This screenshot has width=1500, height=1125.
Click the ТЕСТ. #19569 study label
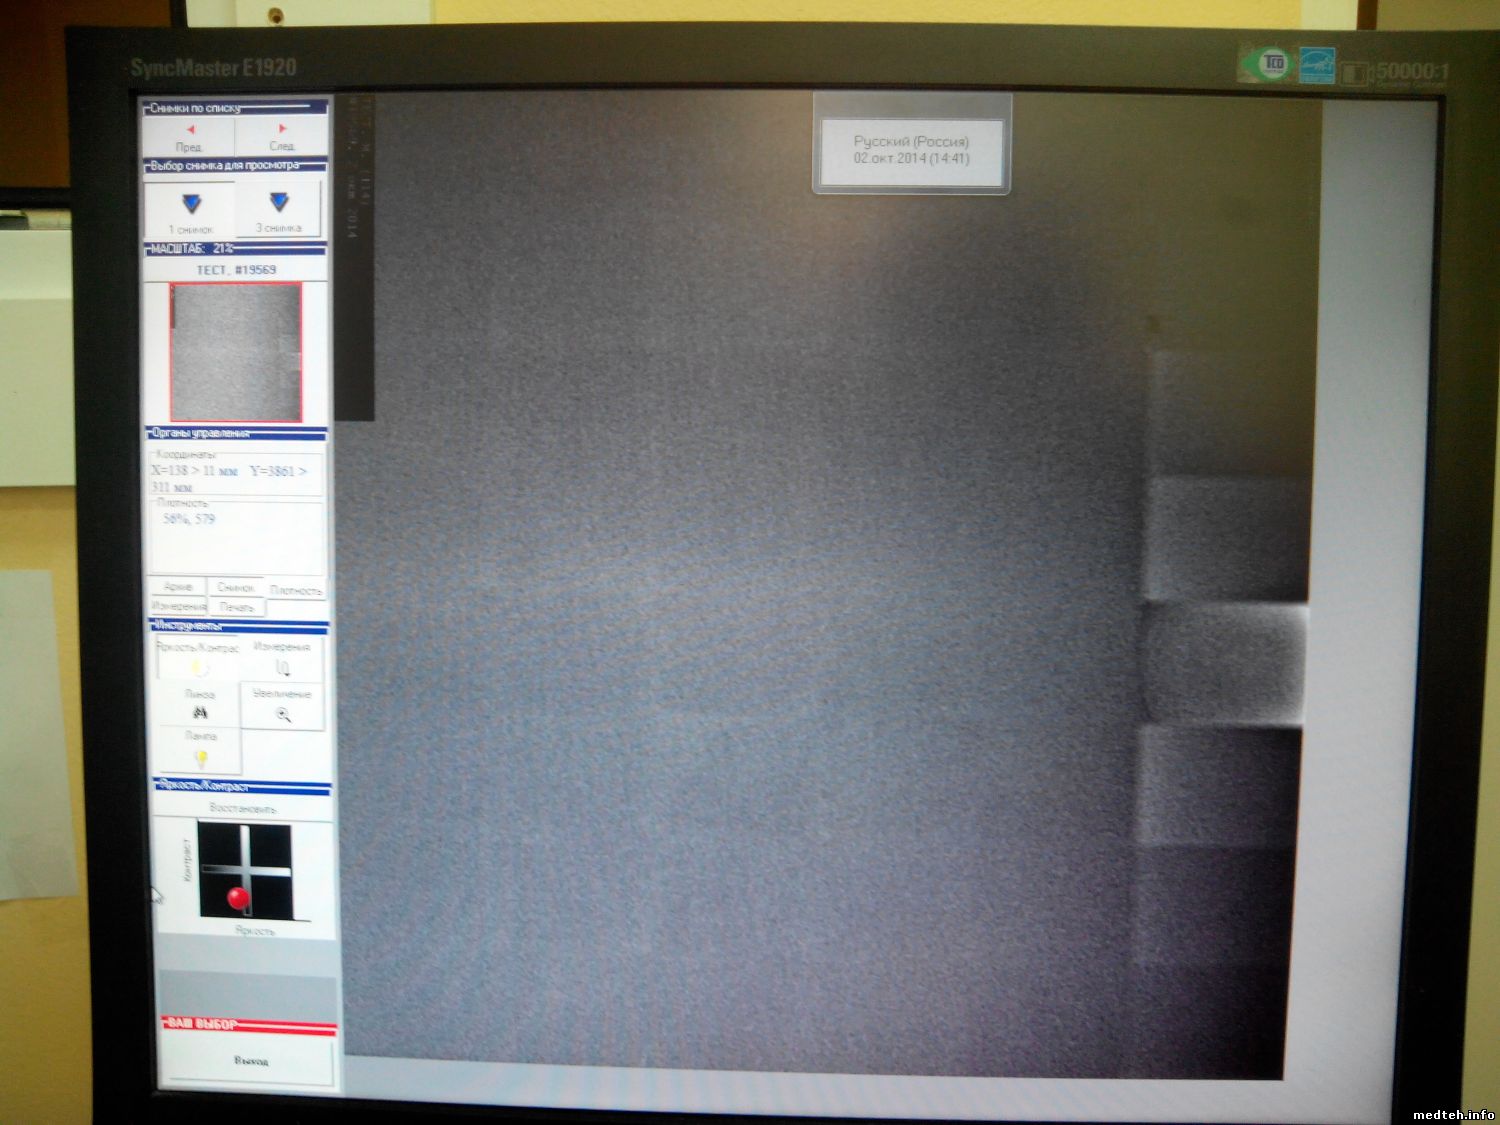pyautogui.click(x=236, y=270)
